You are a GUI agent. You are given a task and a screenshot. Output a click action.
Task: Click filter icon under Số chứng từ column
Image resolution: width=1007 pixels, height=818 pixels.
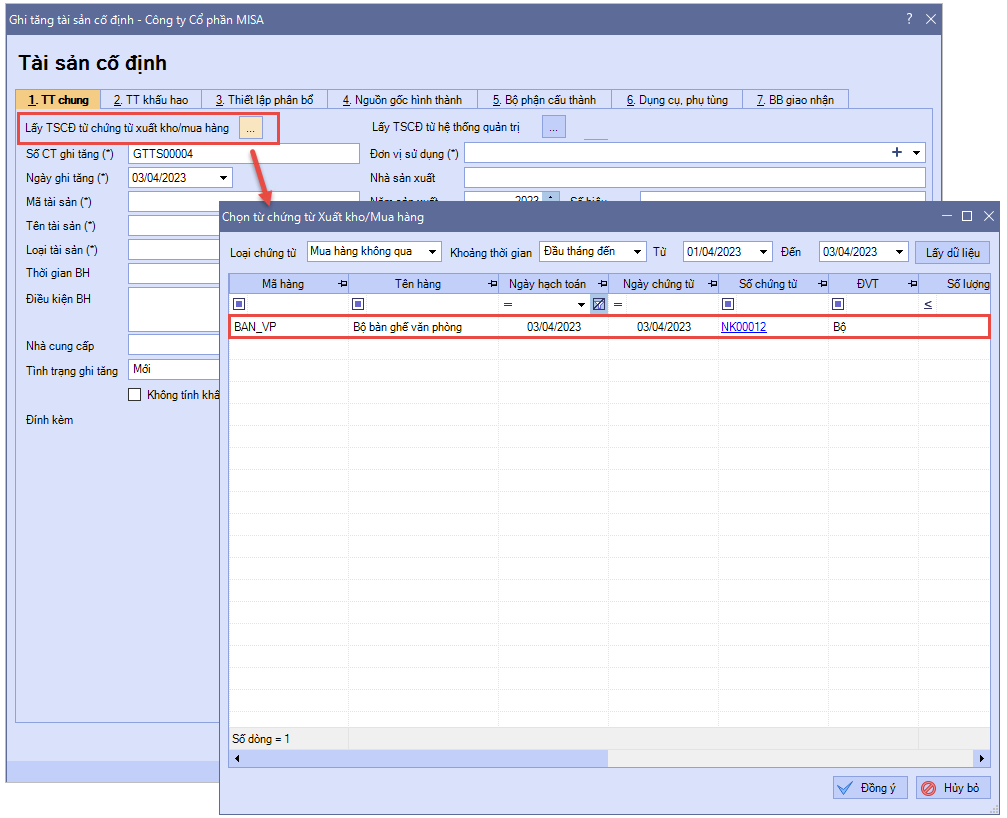[727, 304]
